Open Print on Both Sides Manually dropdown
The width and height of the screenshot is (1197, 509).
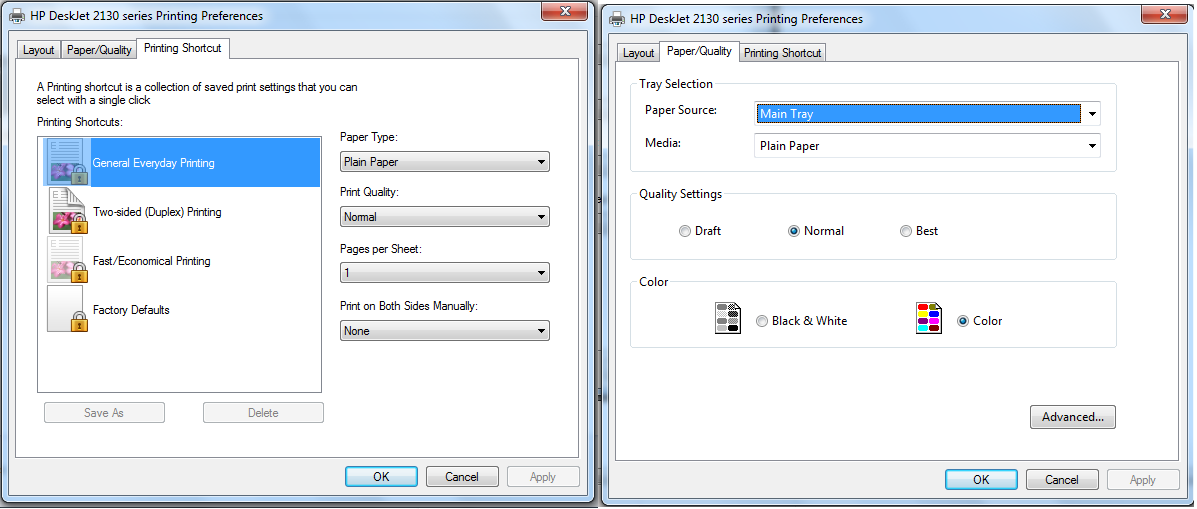tap(444, 331)
